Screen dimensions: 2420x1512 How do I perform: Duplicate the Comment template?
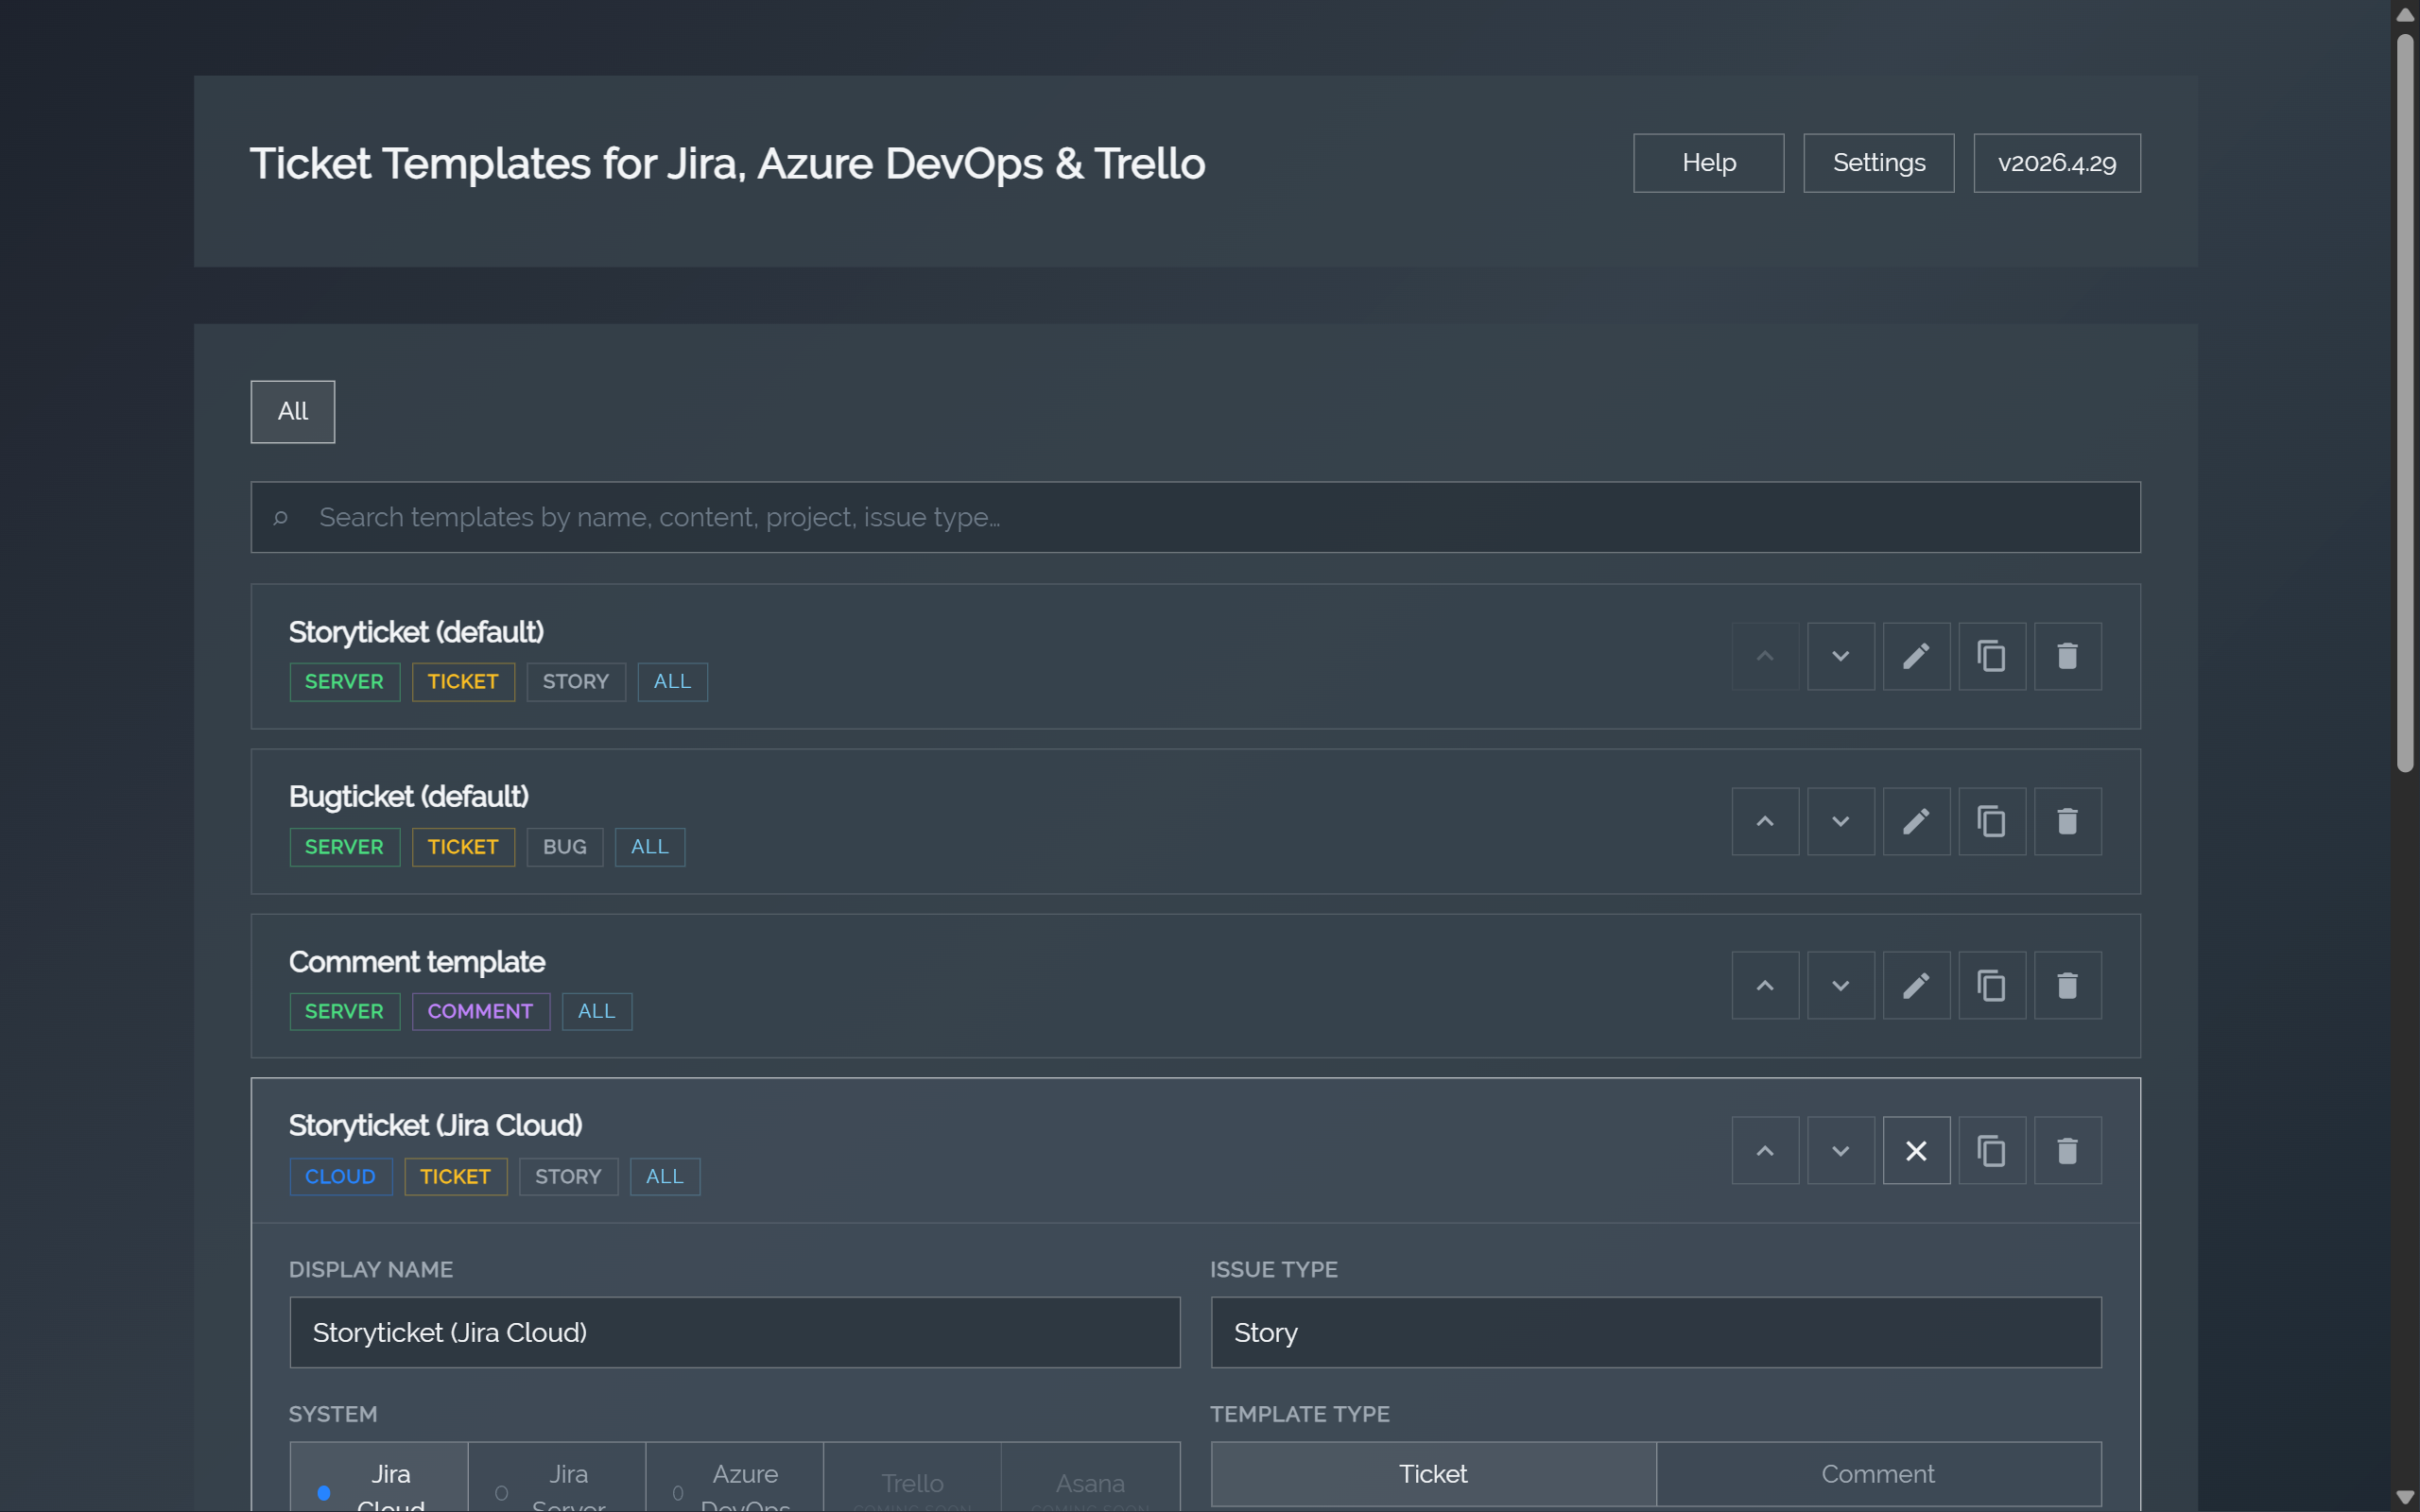(x=1992, y=985)
